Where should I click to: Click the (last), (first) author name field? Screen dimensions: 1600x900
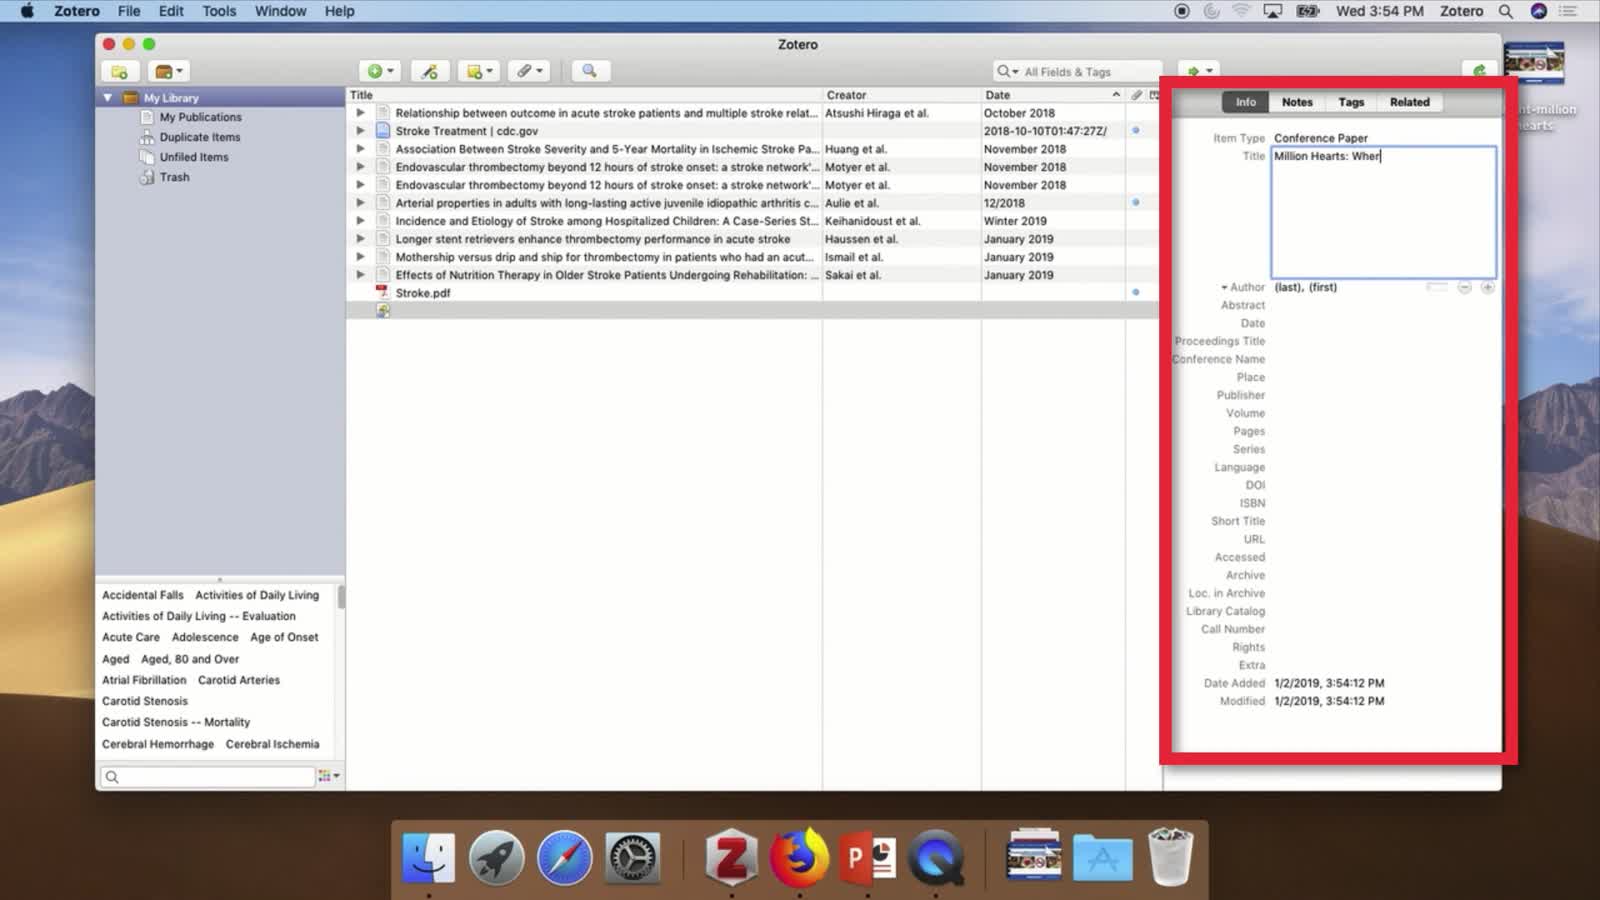[x=1305, y=287]
